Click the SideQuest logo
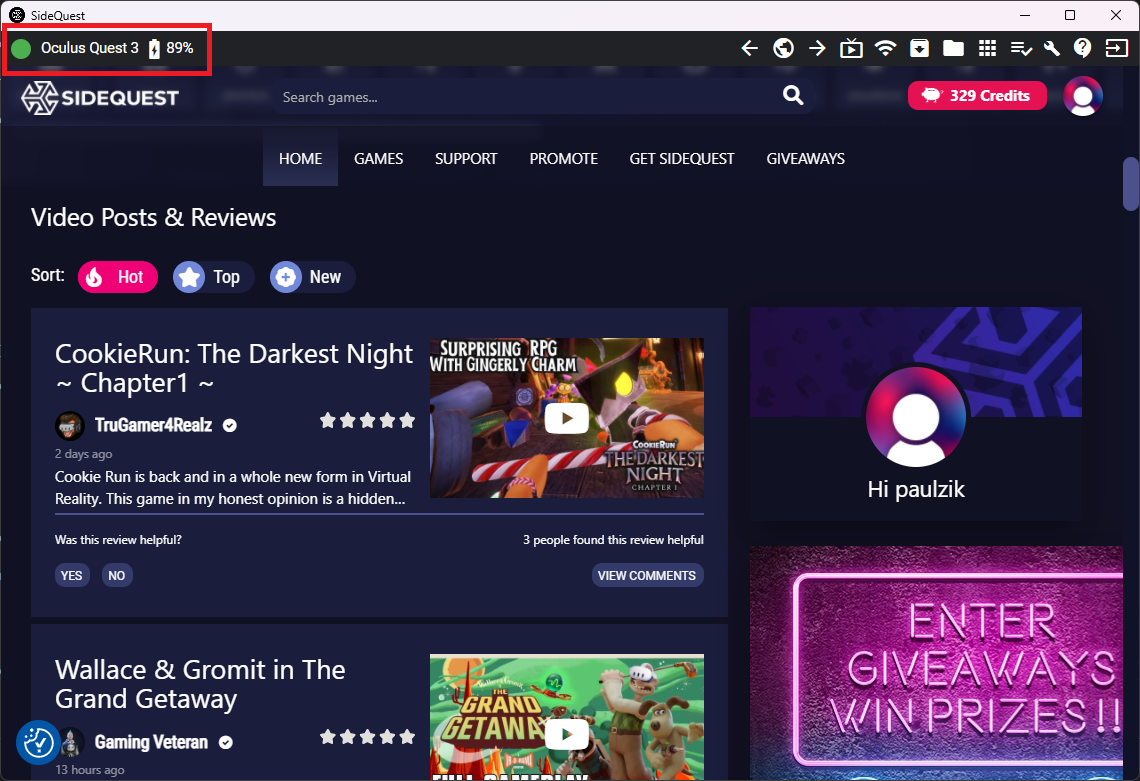The height and width of the screenshot is (781, 1140). pyautogui.click(x=100, y=97)
